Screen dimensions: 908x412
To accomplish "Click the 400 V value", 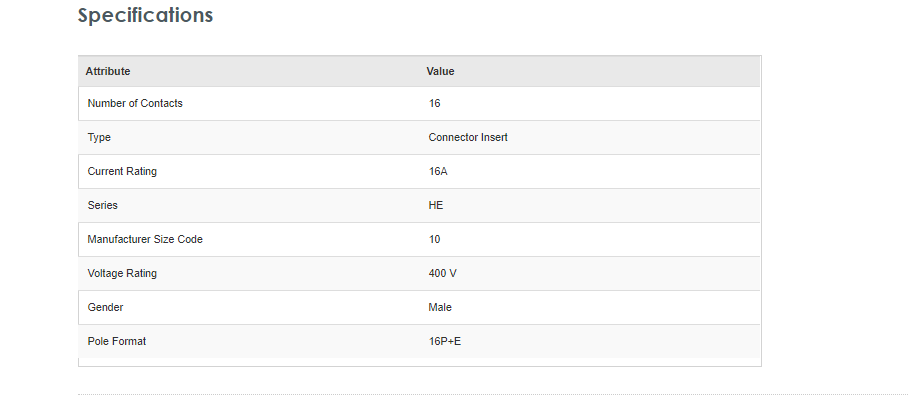I will pos(442,273).
